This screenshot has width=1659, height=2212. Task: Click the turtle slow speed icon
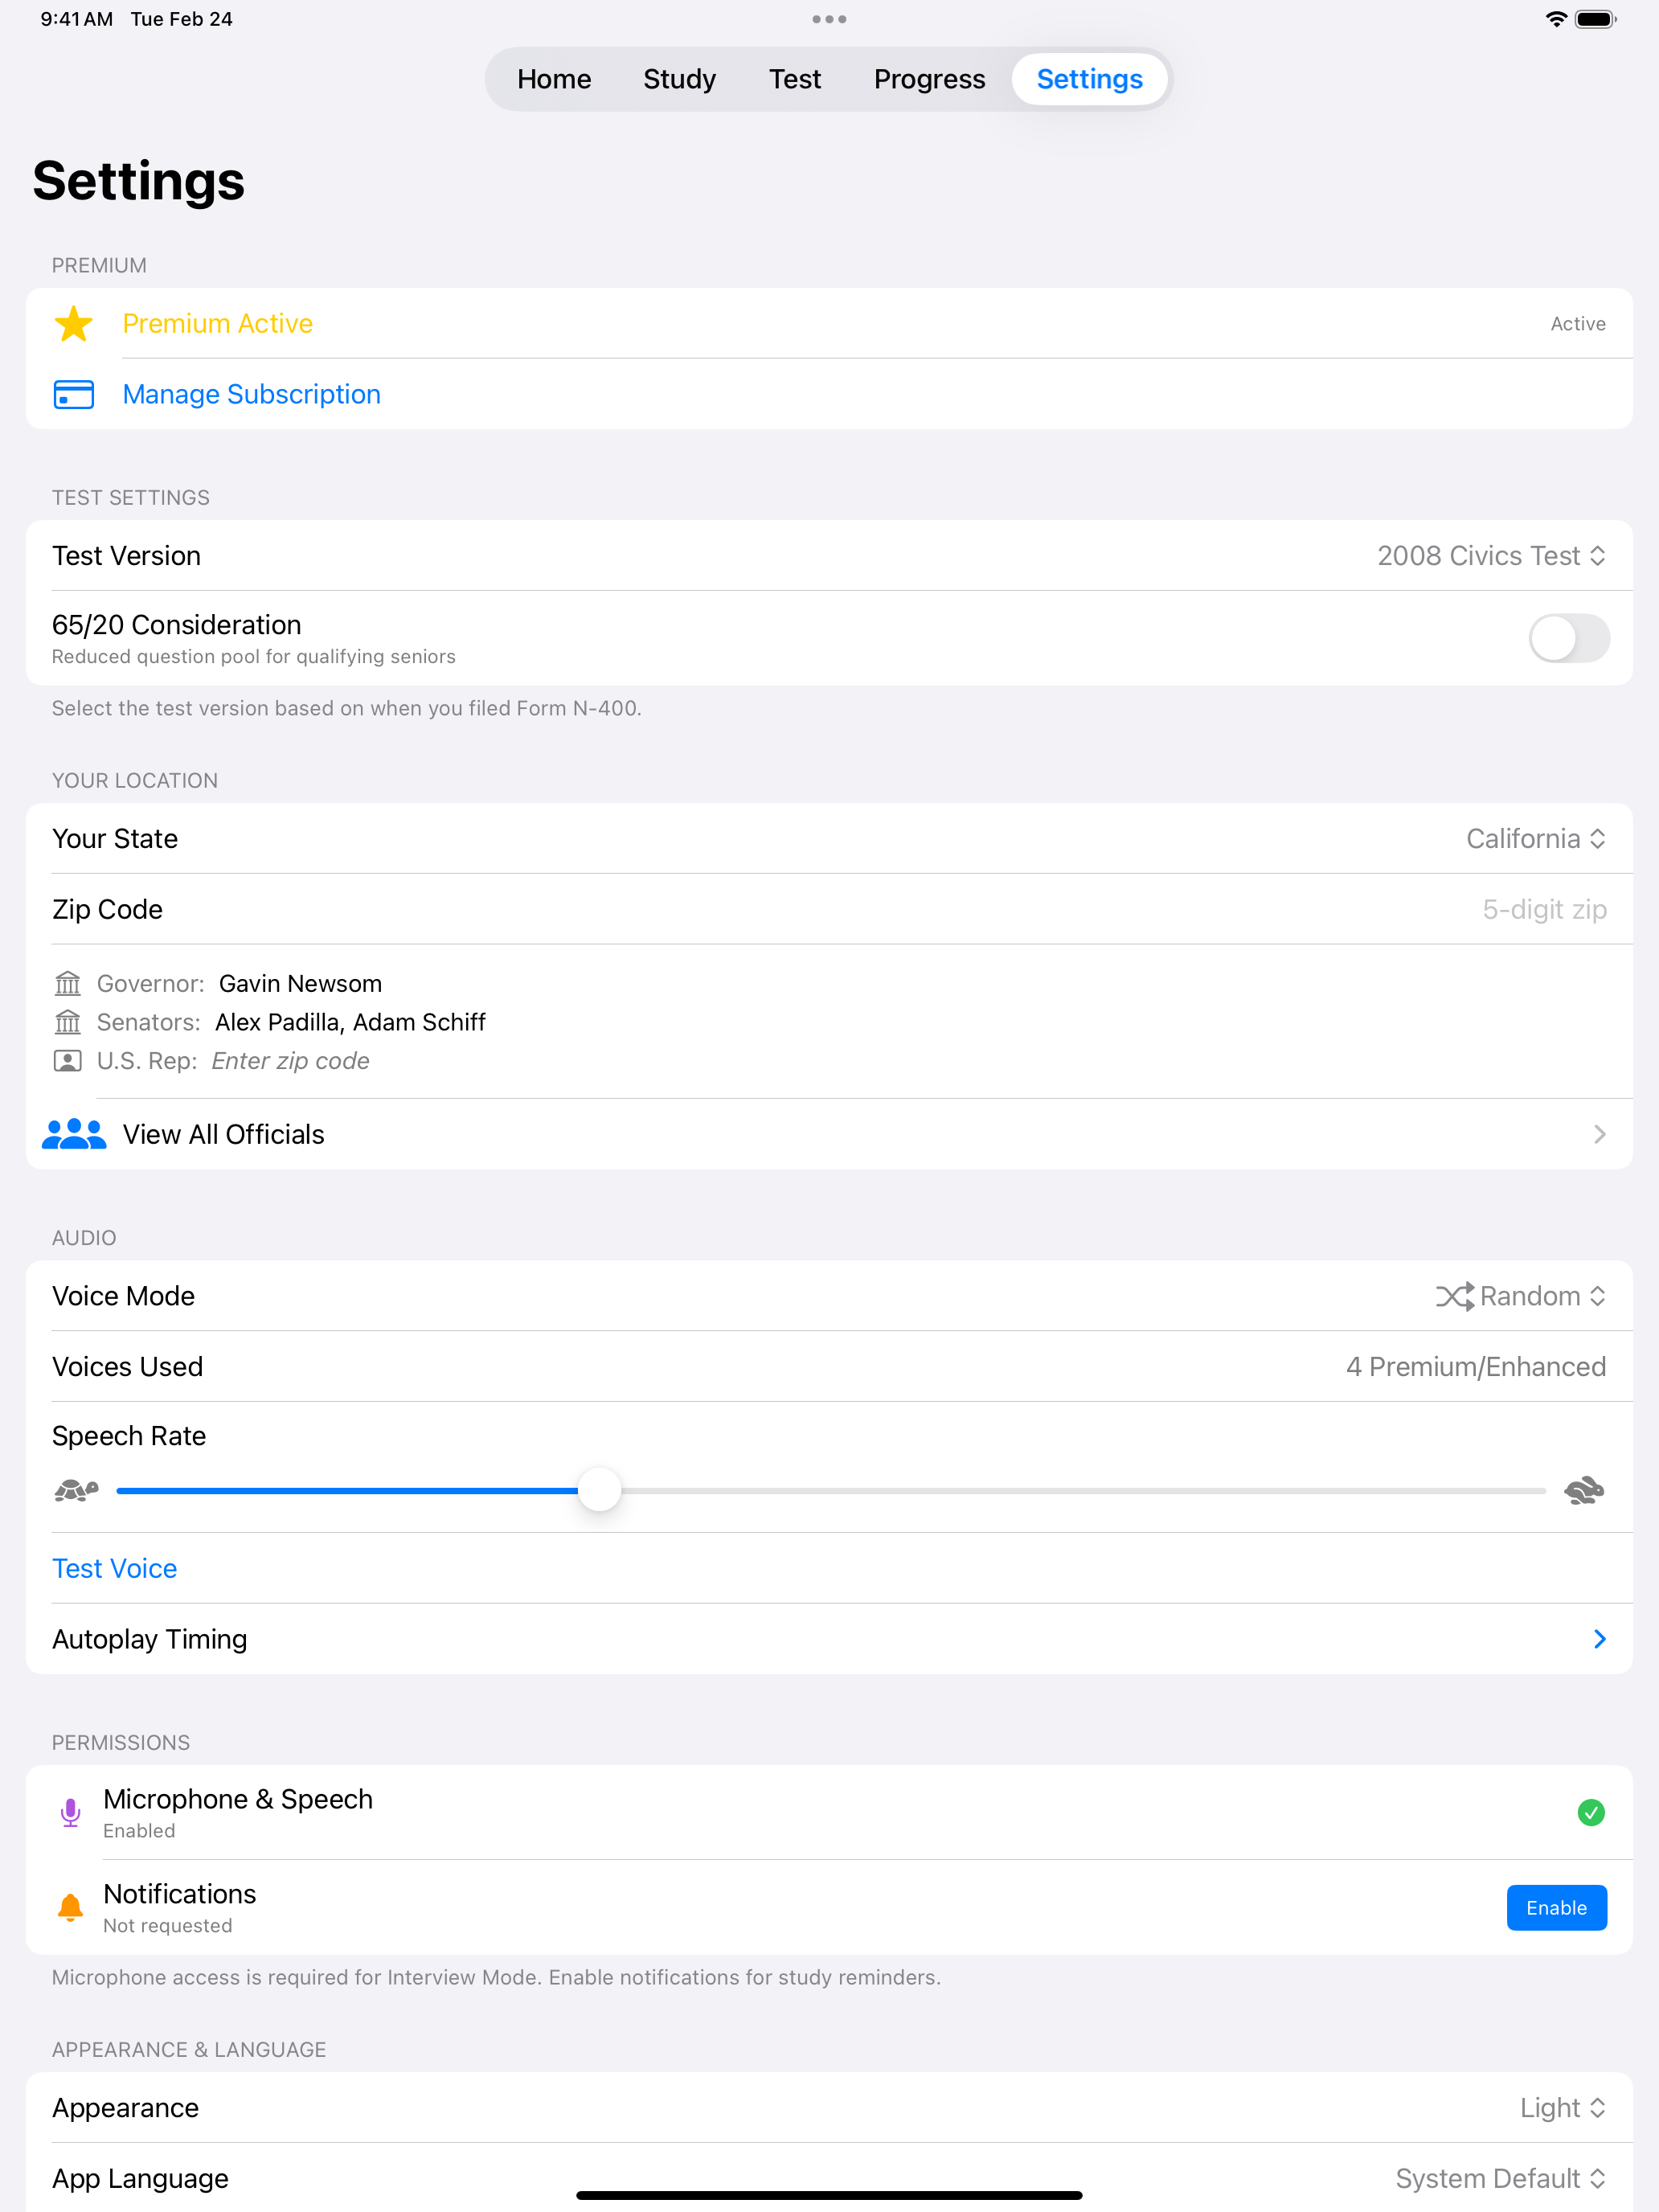click(77, 1490)
